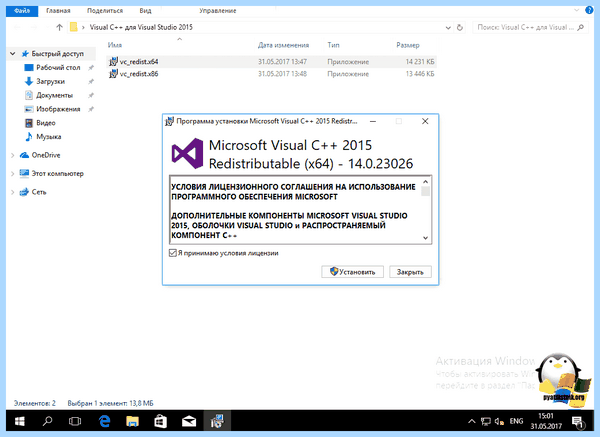Open Документы folder in the sidebar

point(54,95)
